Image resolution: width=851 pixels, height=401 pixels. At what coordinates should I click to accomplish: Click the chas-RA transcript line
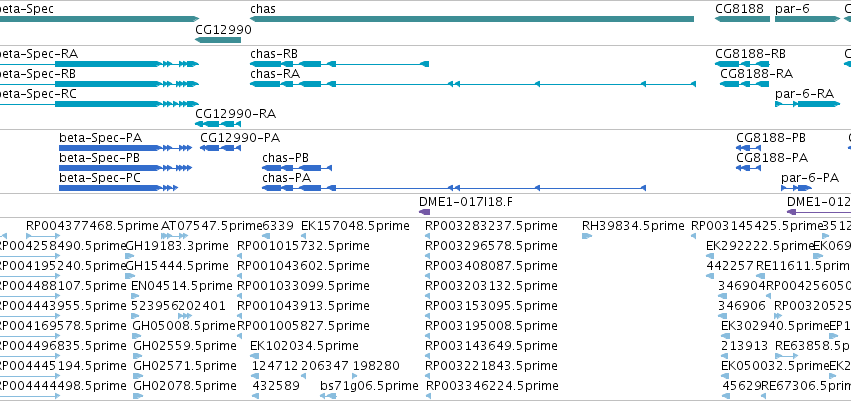[x=473, y=84]
